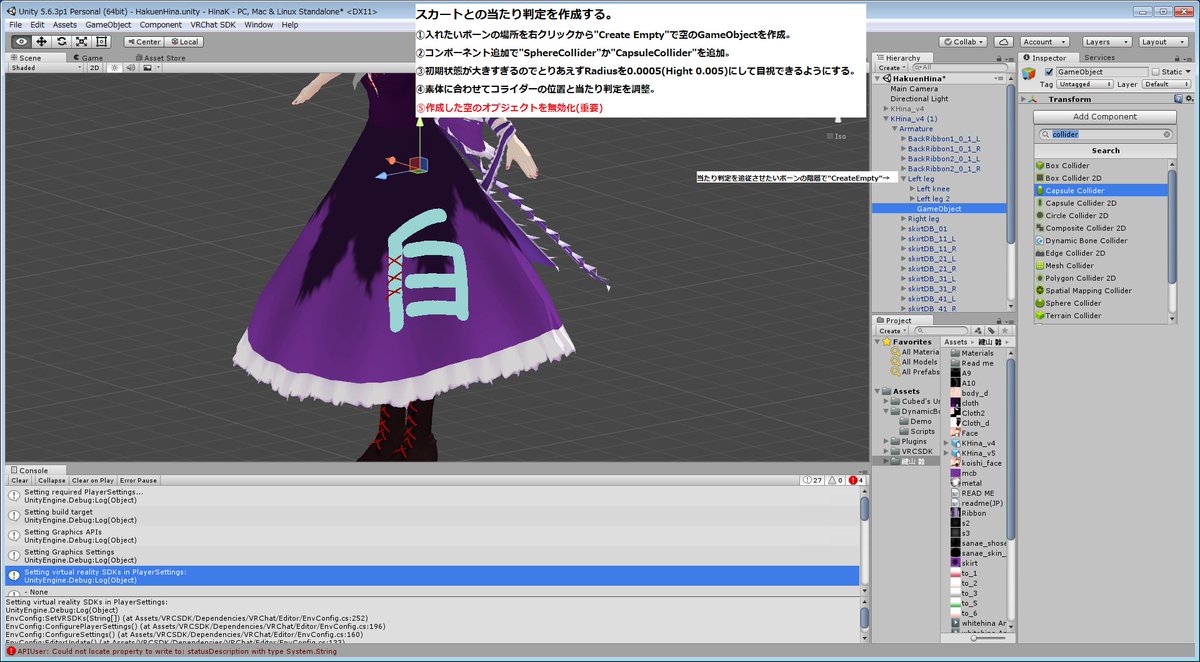
Task: Pick Sphere Collider from component list
Action: 1101,303
